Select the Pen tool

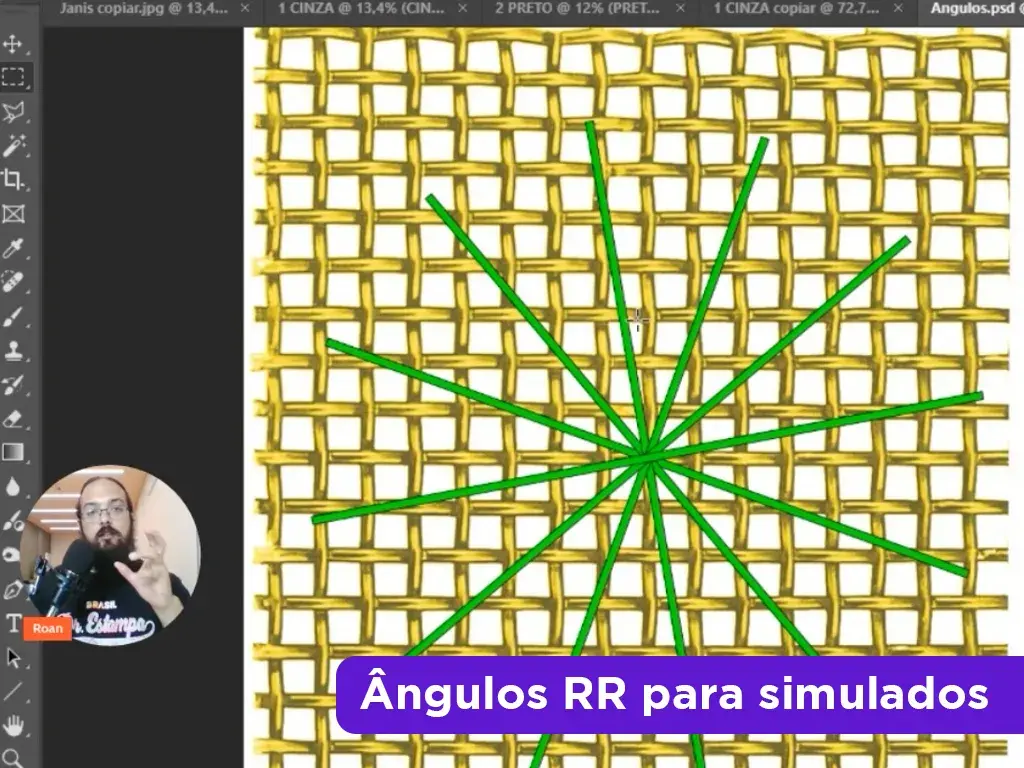(x=13, y=589)
